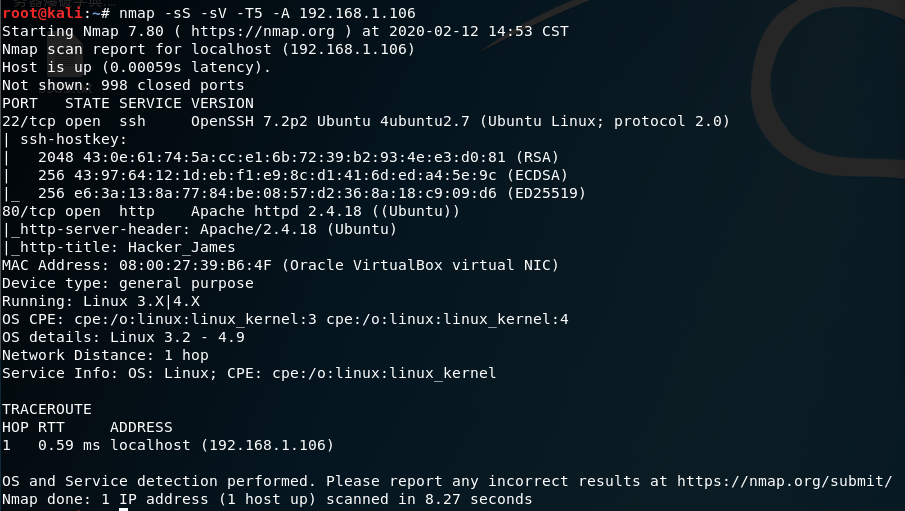
Task: Click the 22/tcp open ssh port entry
Action: tap(73, 121)
